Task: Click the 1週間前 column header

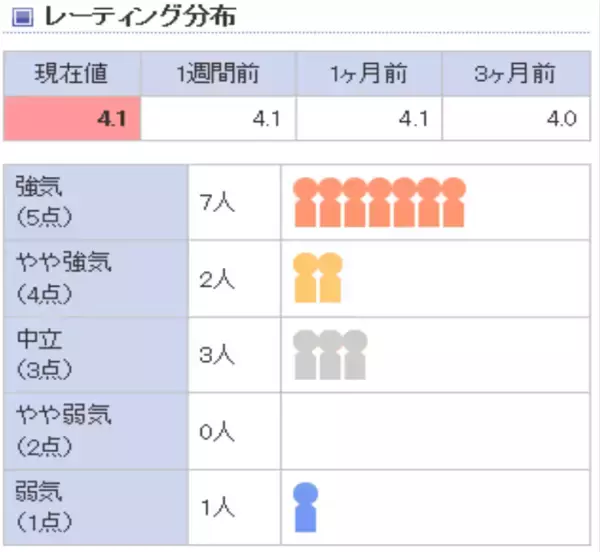Action: [x=218, y=73]
